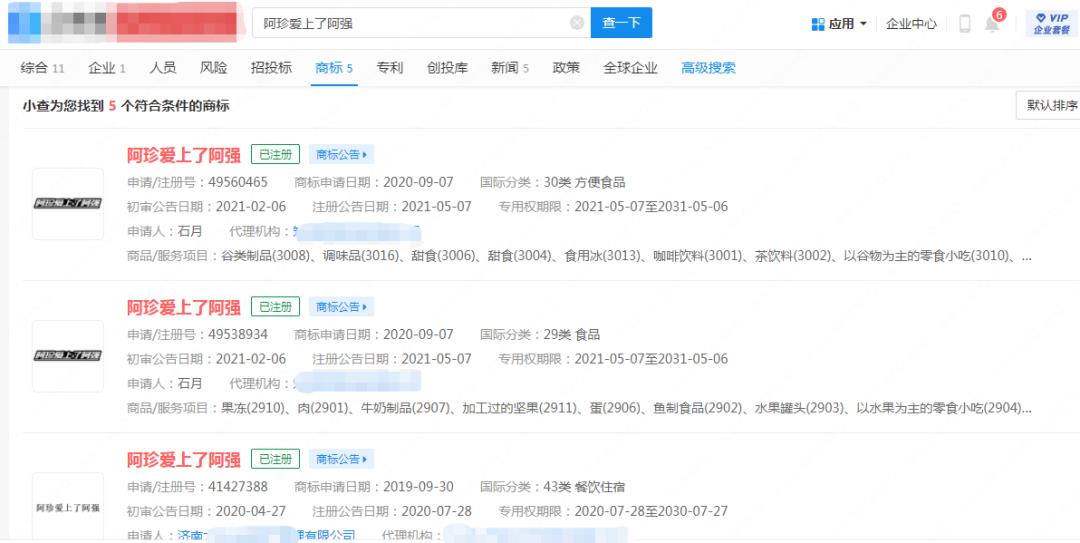
Task: Select the 招投标 tab
Action: point(271,68)
